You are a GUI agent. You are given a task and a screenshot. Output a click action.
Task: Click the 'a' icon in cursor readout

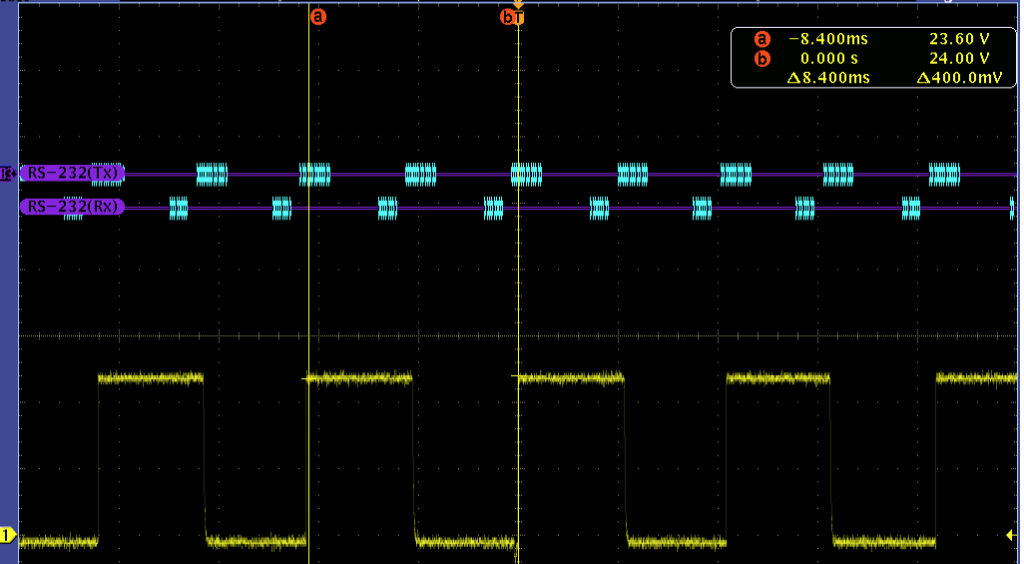click(762, 39)
